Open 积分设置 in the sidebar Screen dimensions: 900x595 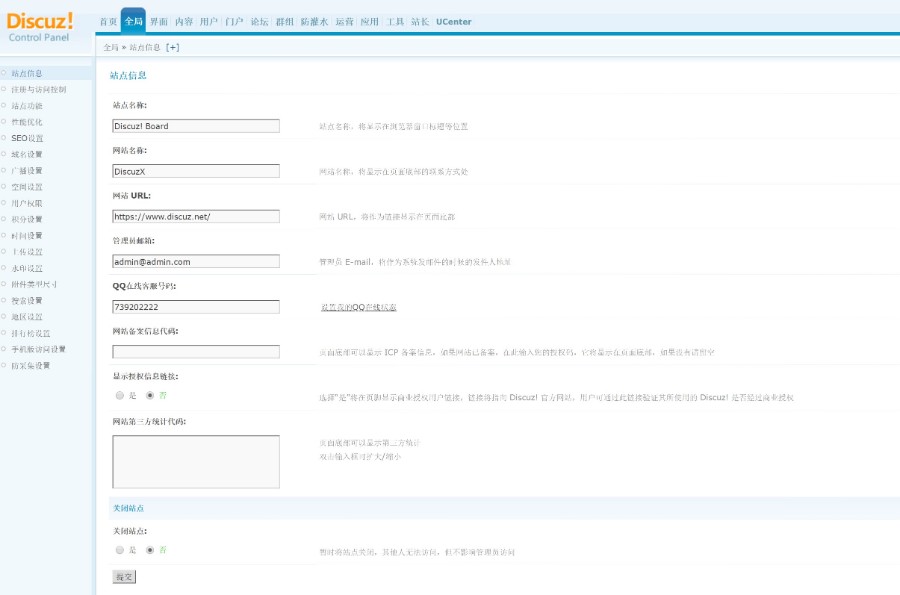coord(27,219)
